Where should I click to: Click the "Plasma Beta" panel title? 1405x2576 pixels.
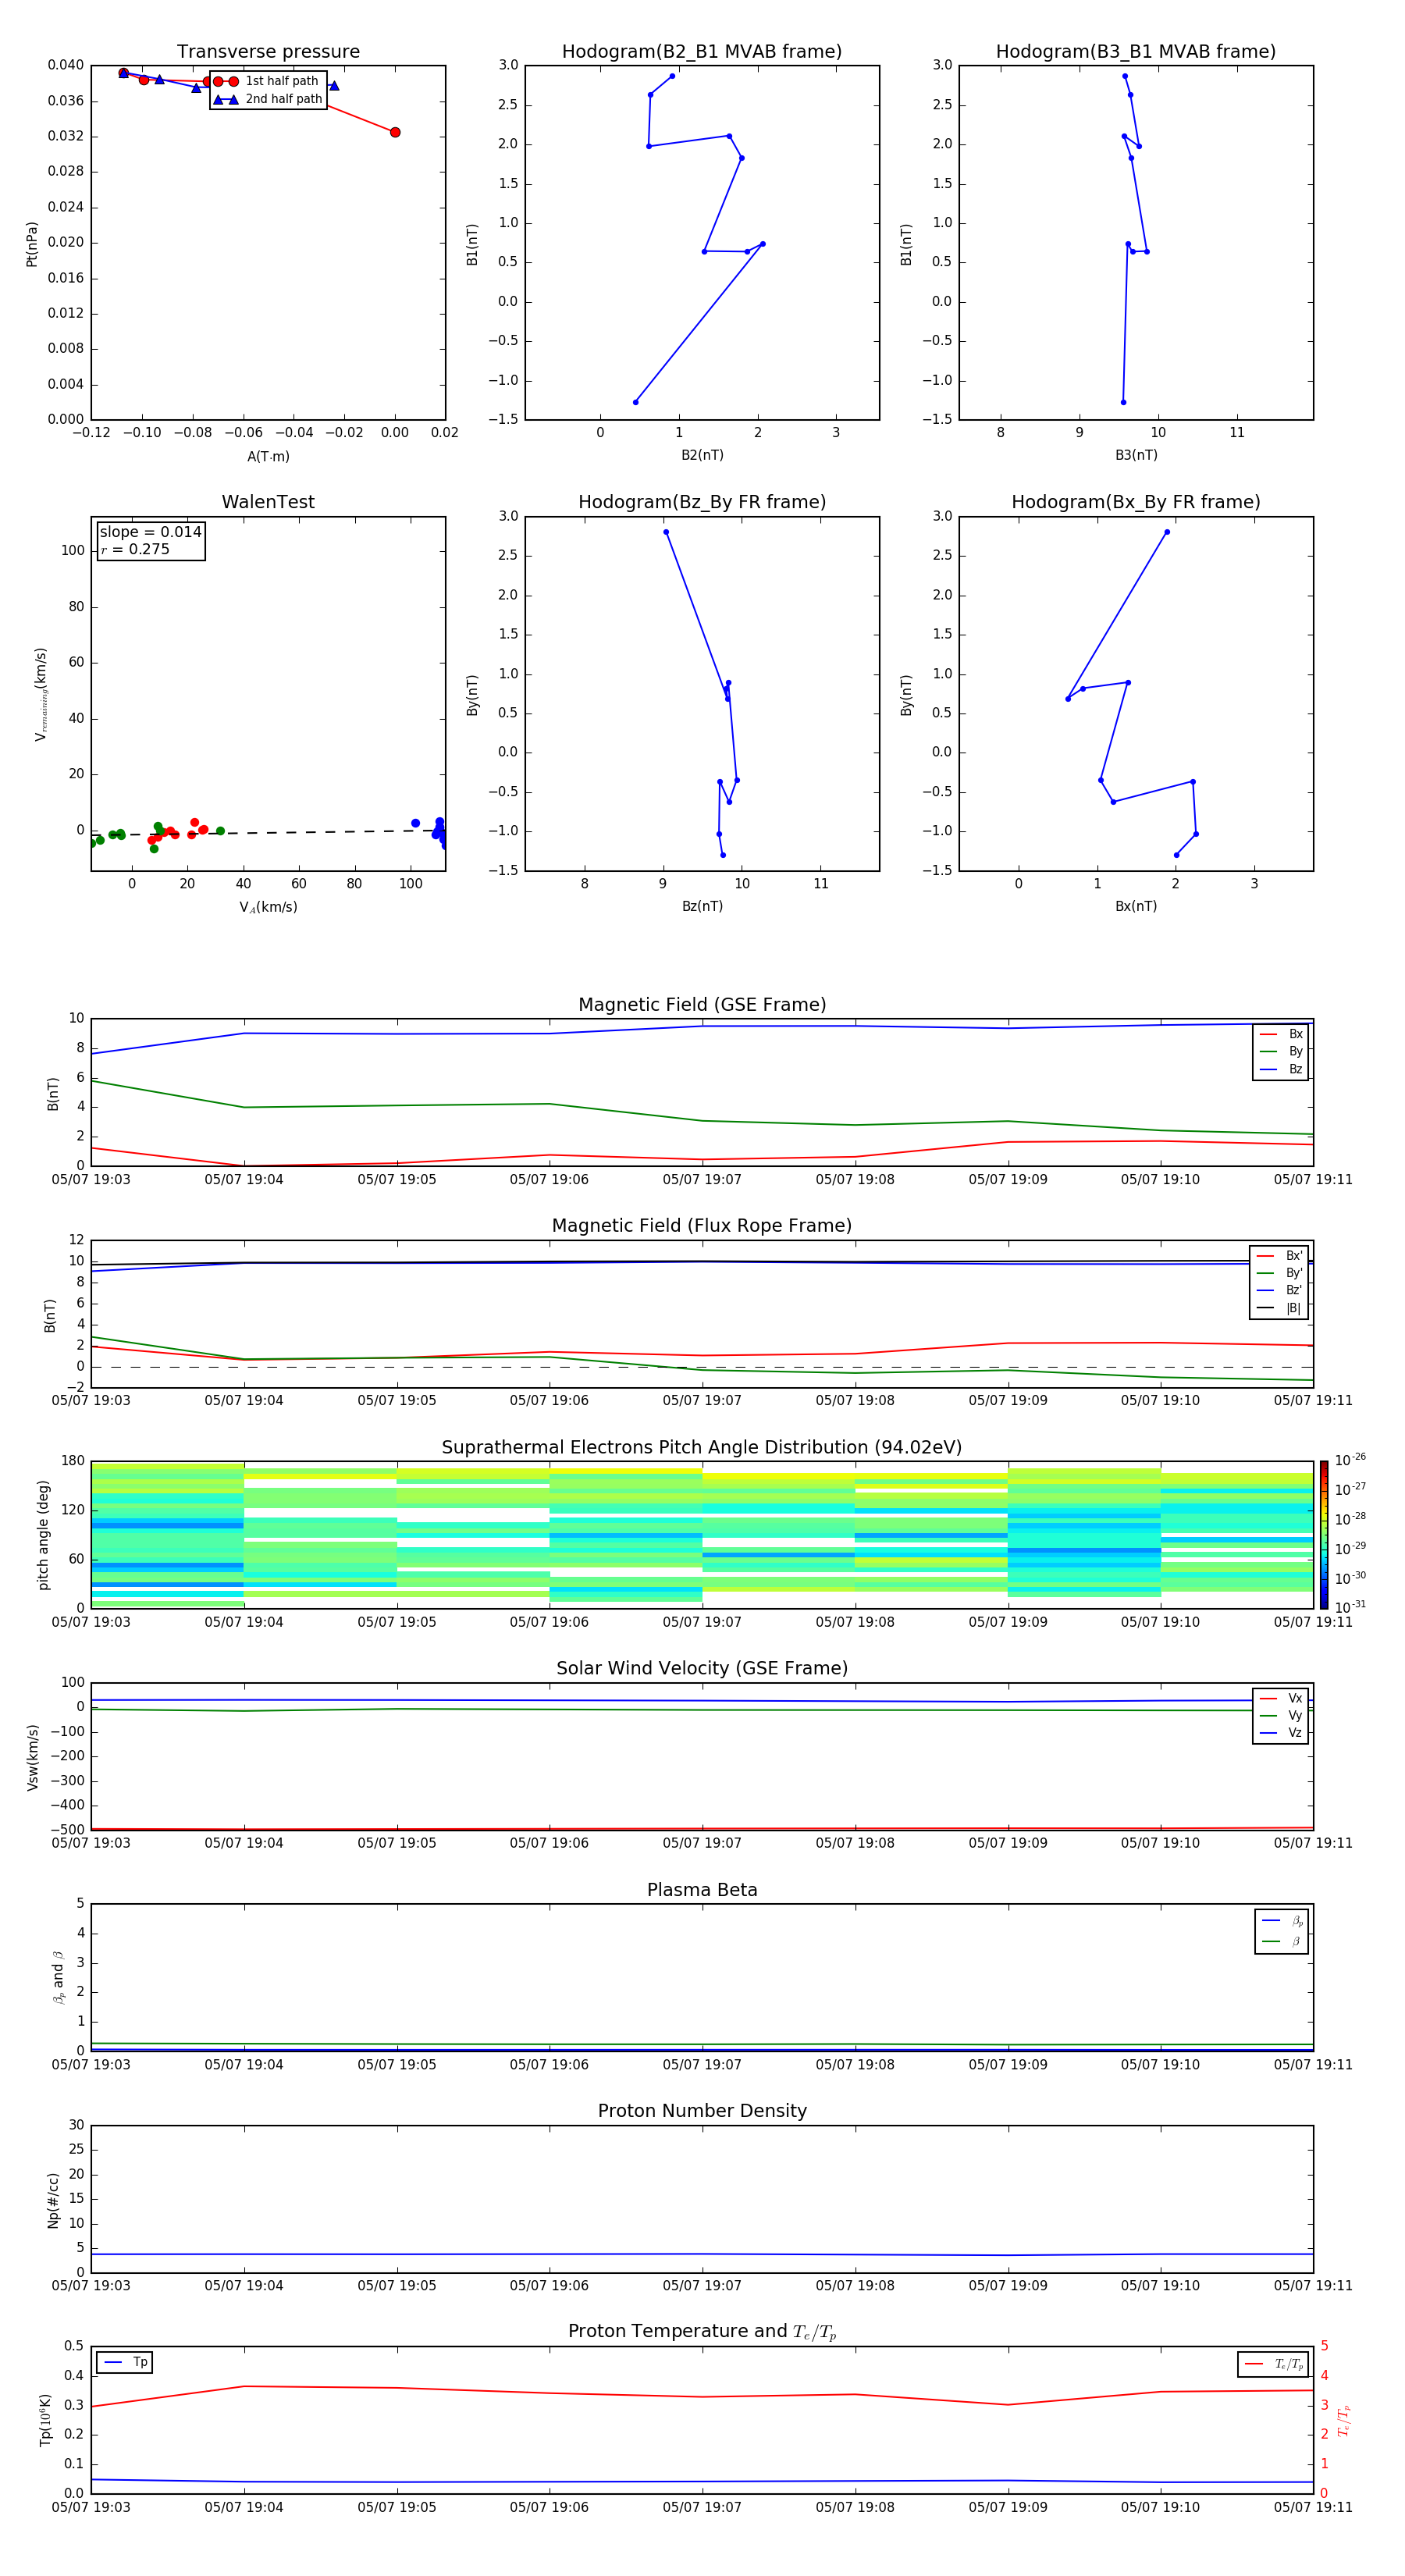pos(702,1890)
